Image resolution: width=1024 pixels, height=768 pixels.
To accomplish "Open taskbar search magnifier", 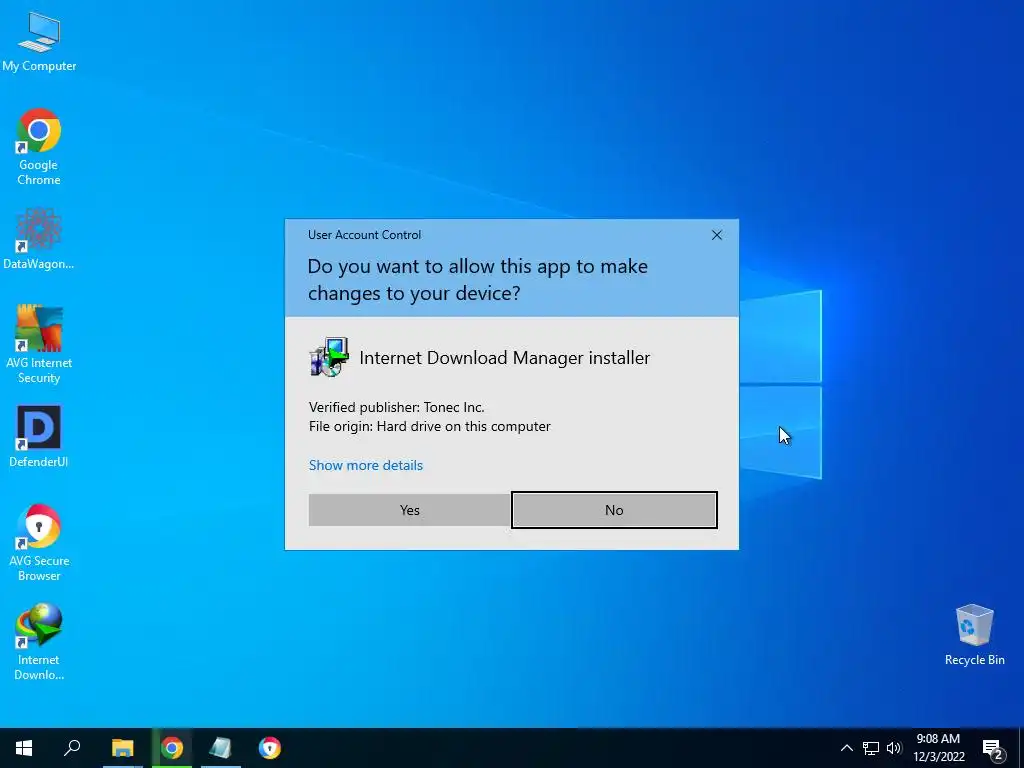I will (72, 748).
